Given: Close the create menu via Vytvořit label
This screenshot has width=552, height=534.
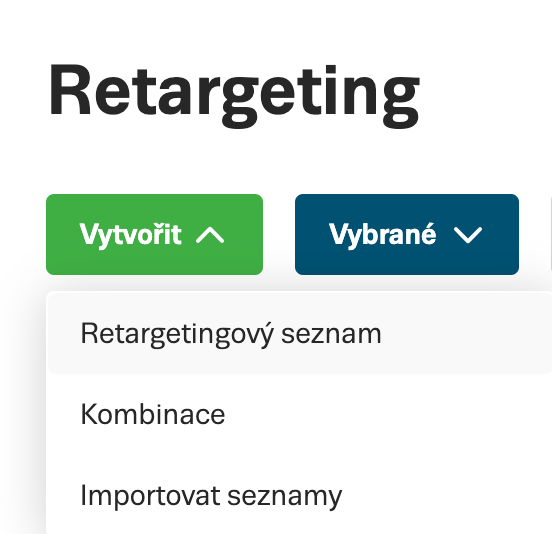Looking at the screenshot, I should (131, 235).
